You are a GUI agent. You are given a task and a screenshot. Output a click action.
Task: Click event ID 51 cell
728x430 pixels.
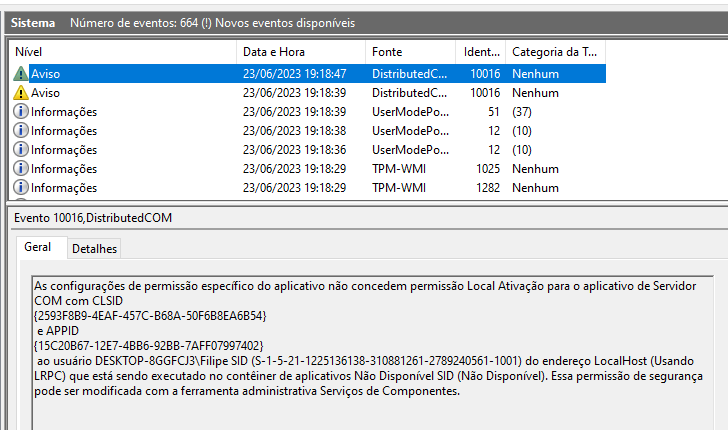click(494, 112)
